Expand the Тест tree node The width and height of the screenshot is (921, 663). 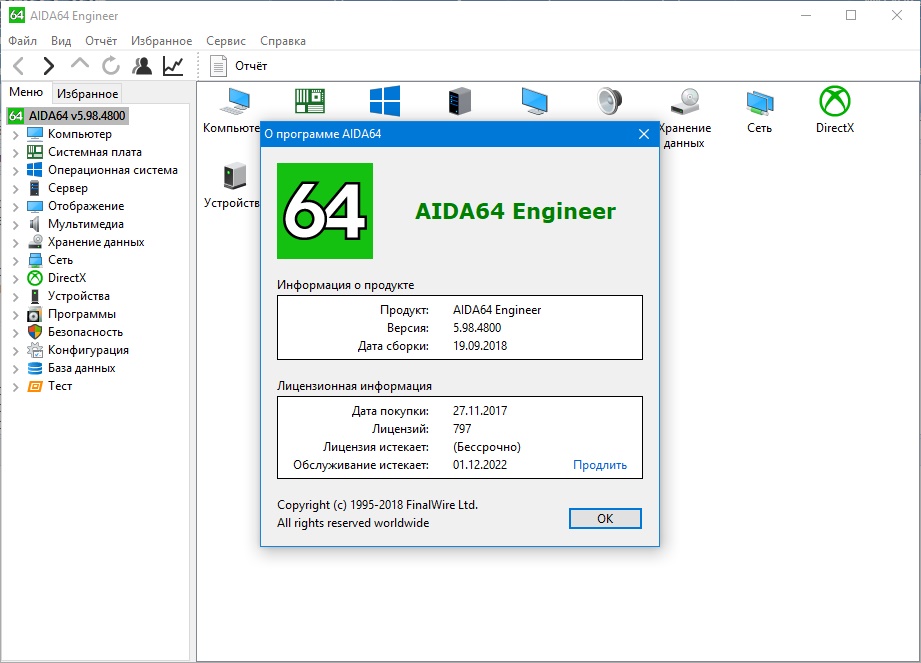pos(15,386)
